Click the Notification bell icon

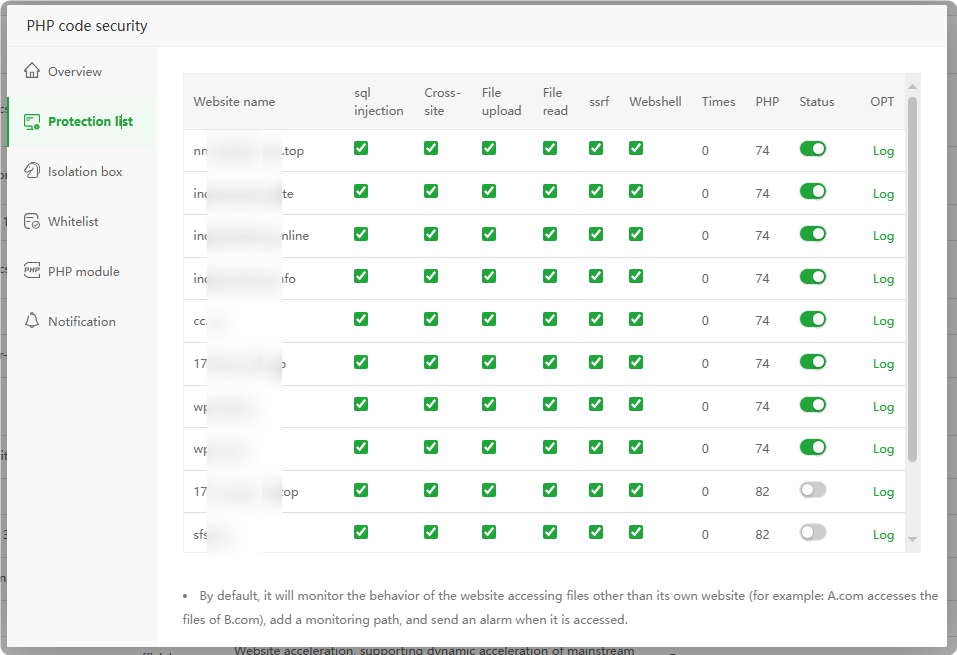[32, 321]
